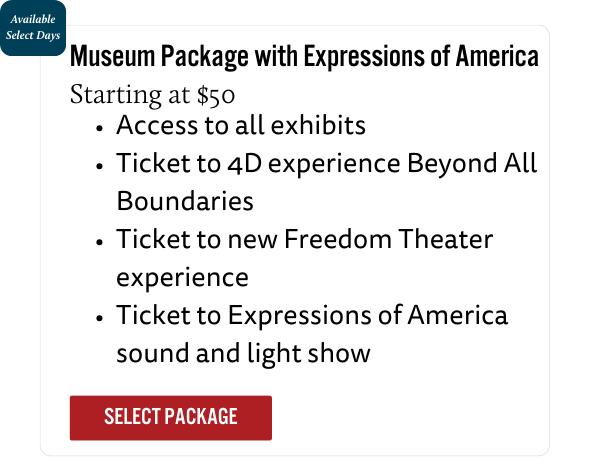Screen dimensions: 590x470
Task: Click the red Select Package button
Action: 170,418
